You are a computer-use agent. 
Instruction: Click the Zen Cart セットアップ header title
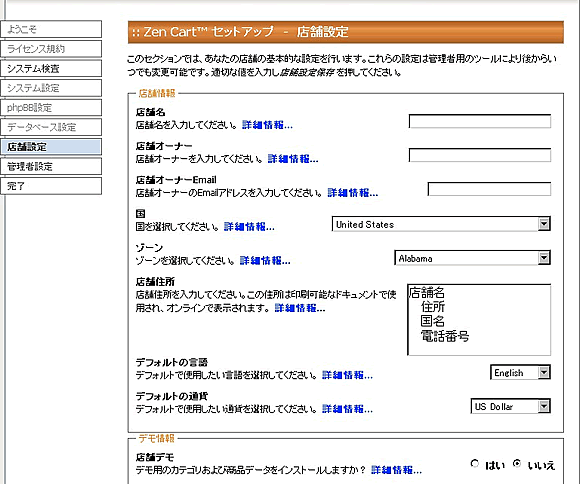pyautogui.click(x=240, y=32)
